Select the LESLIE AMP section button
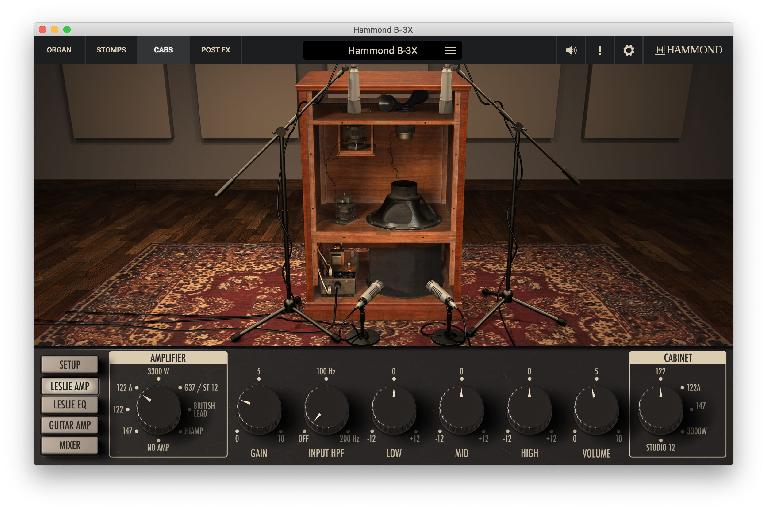768x511 pixels. tap(70, 386)
